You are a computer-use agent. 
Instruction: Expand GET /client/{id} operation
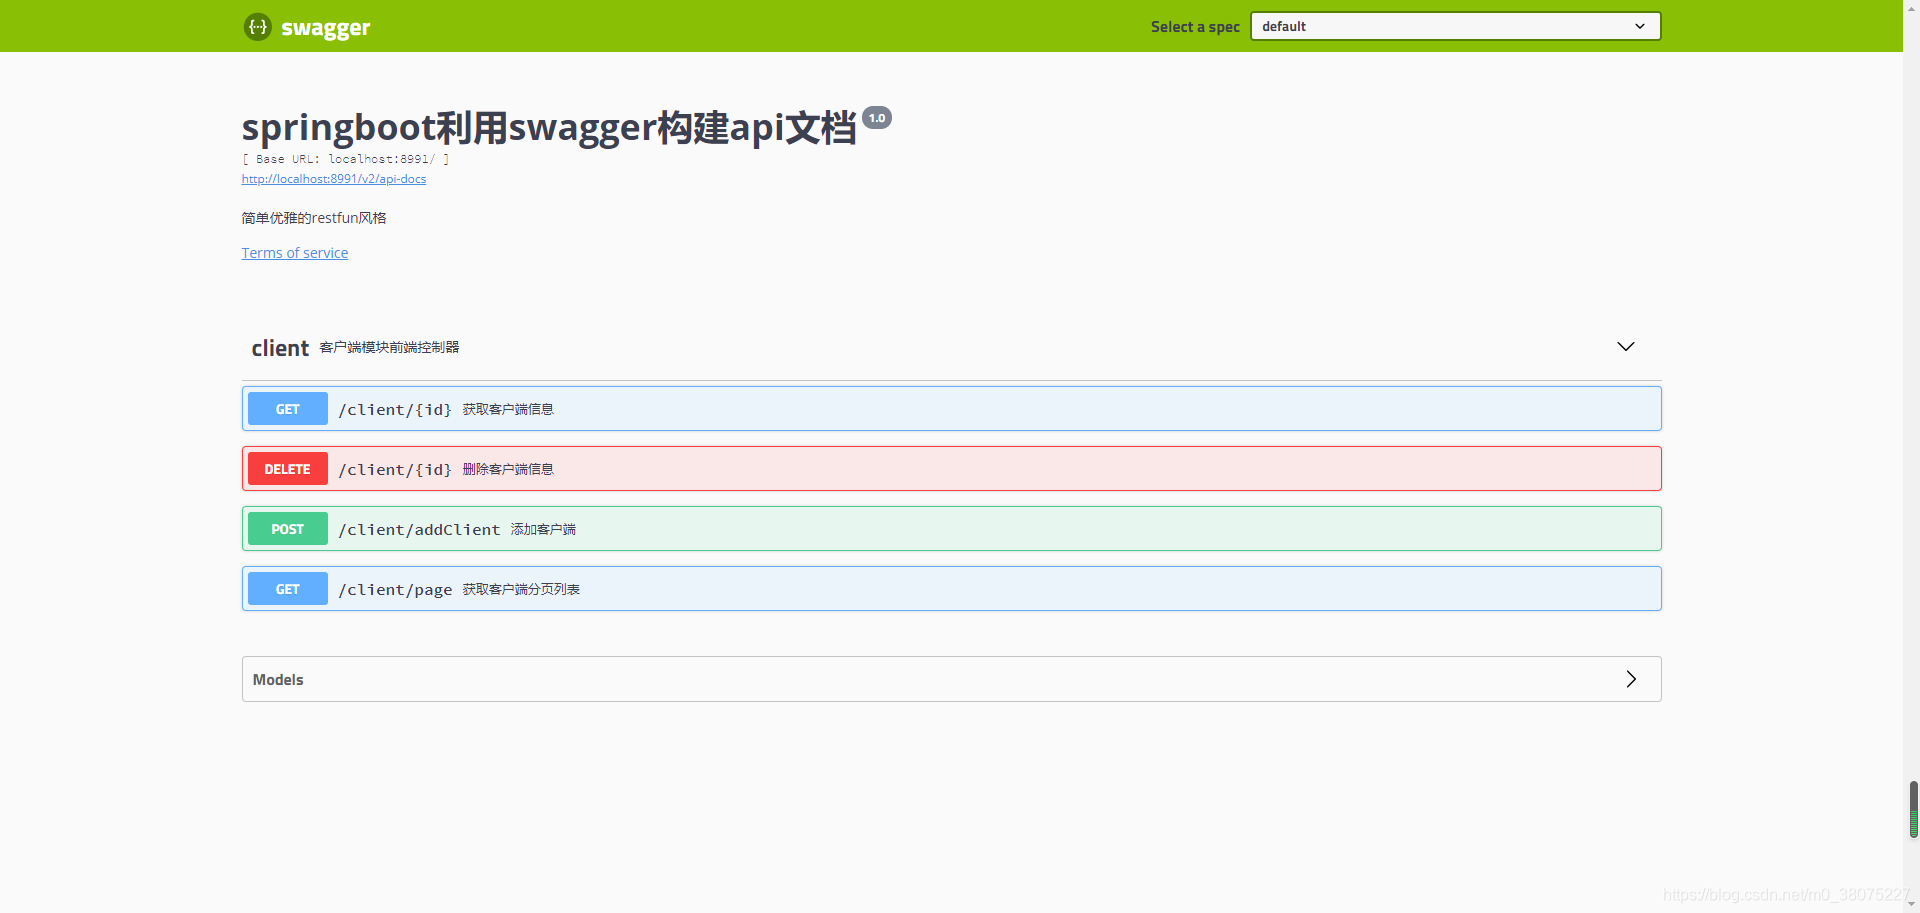tap(951, 409)
